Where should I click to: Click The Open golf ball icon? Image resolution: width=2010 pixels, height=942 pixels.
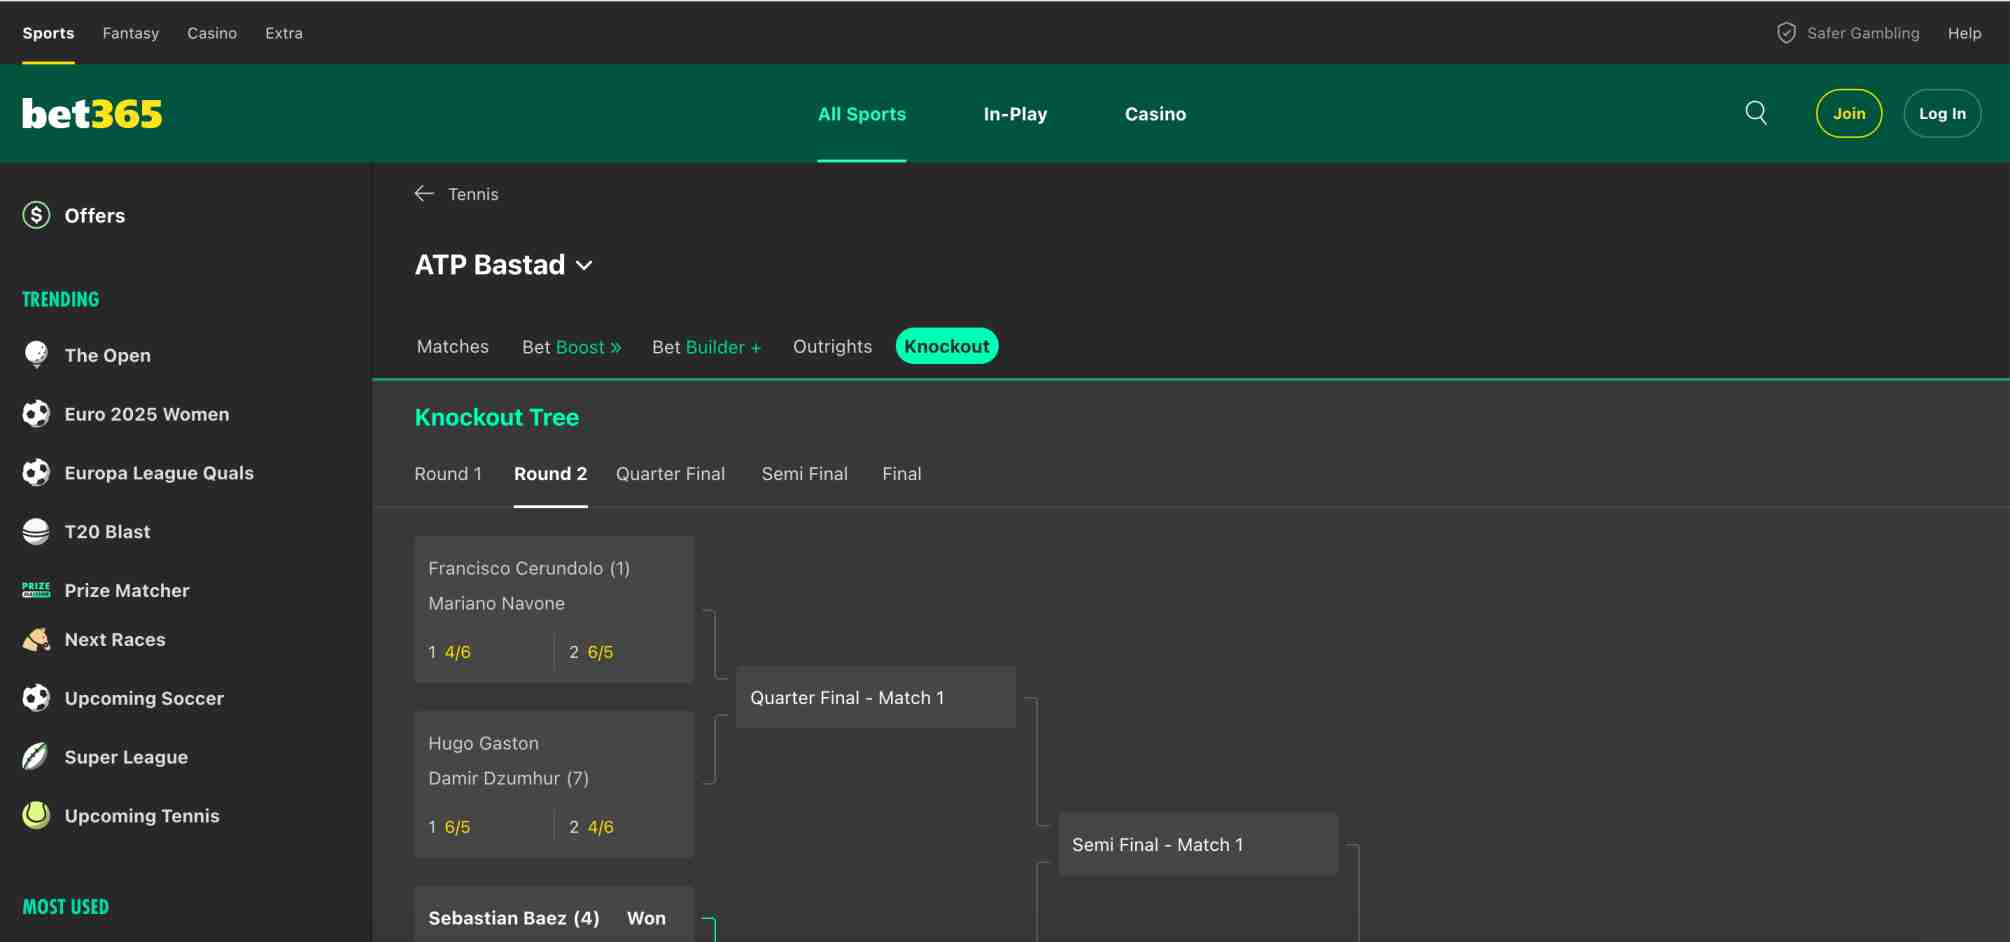coord(36,355)
